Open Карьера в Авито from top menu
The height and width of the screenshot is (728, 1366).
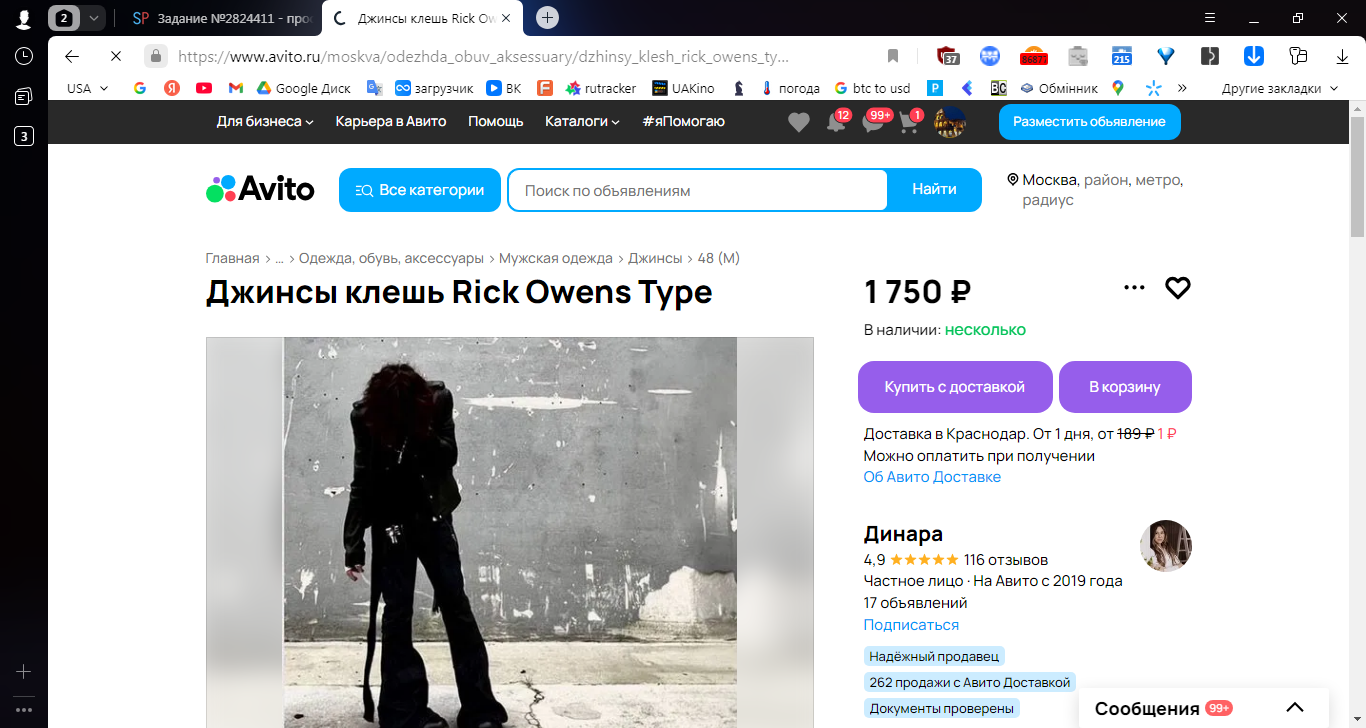tap(391, 121)
